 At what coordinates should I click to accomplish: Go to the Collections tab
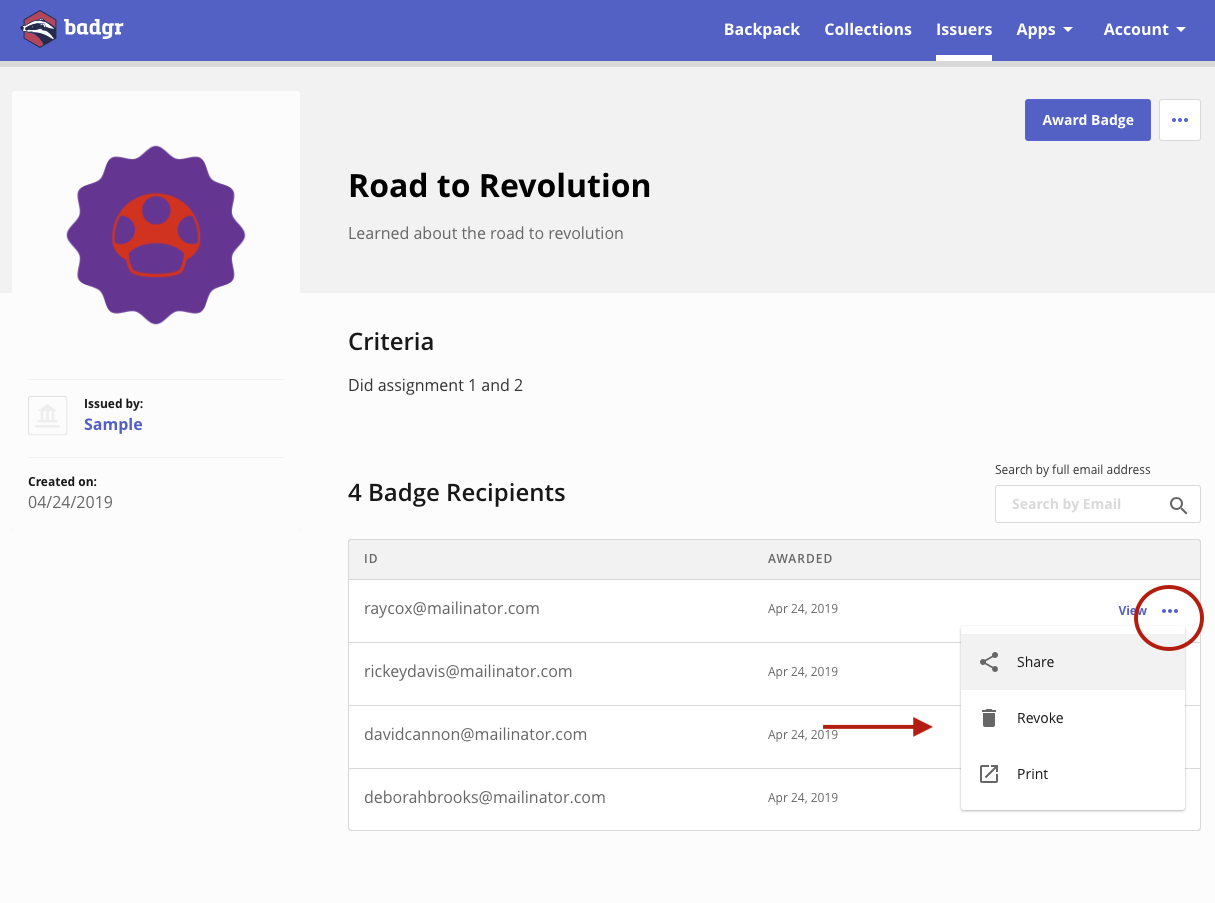868,29
